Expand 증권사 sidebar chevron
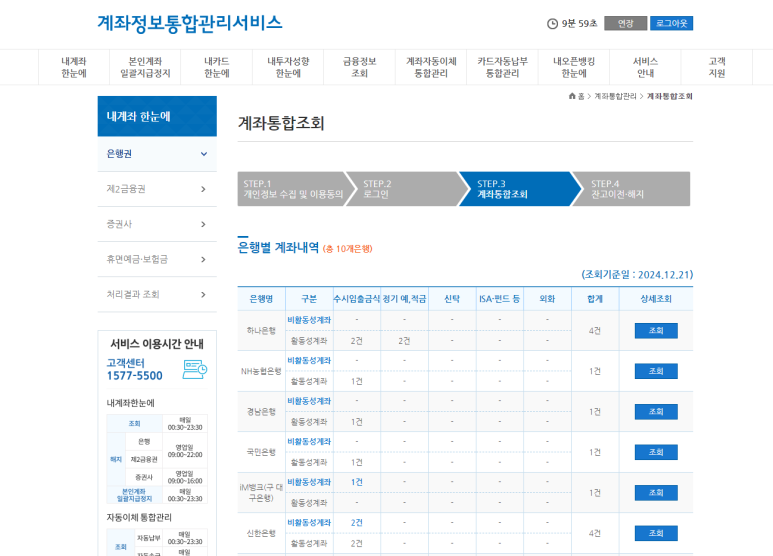Screen dimensions: 773x556 [x=203, y=224]
